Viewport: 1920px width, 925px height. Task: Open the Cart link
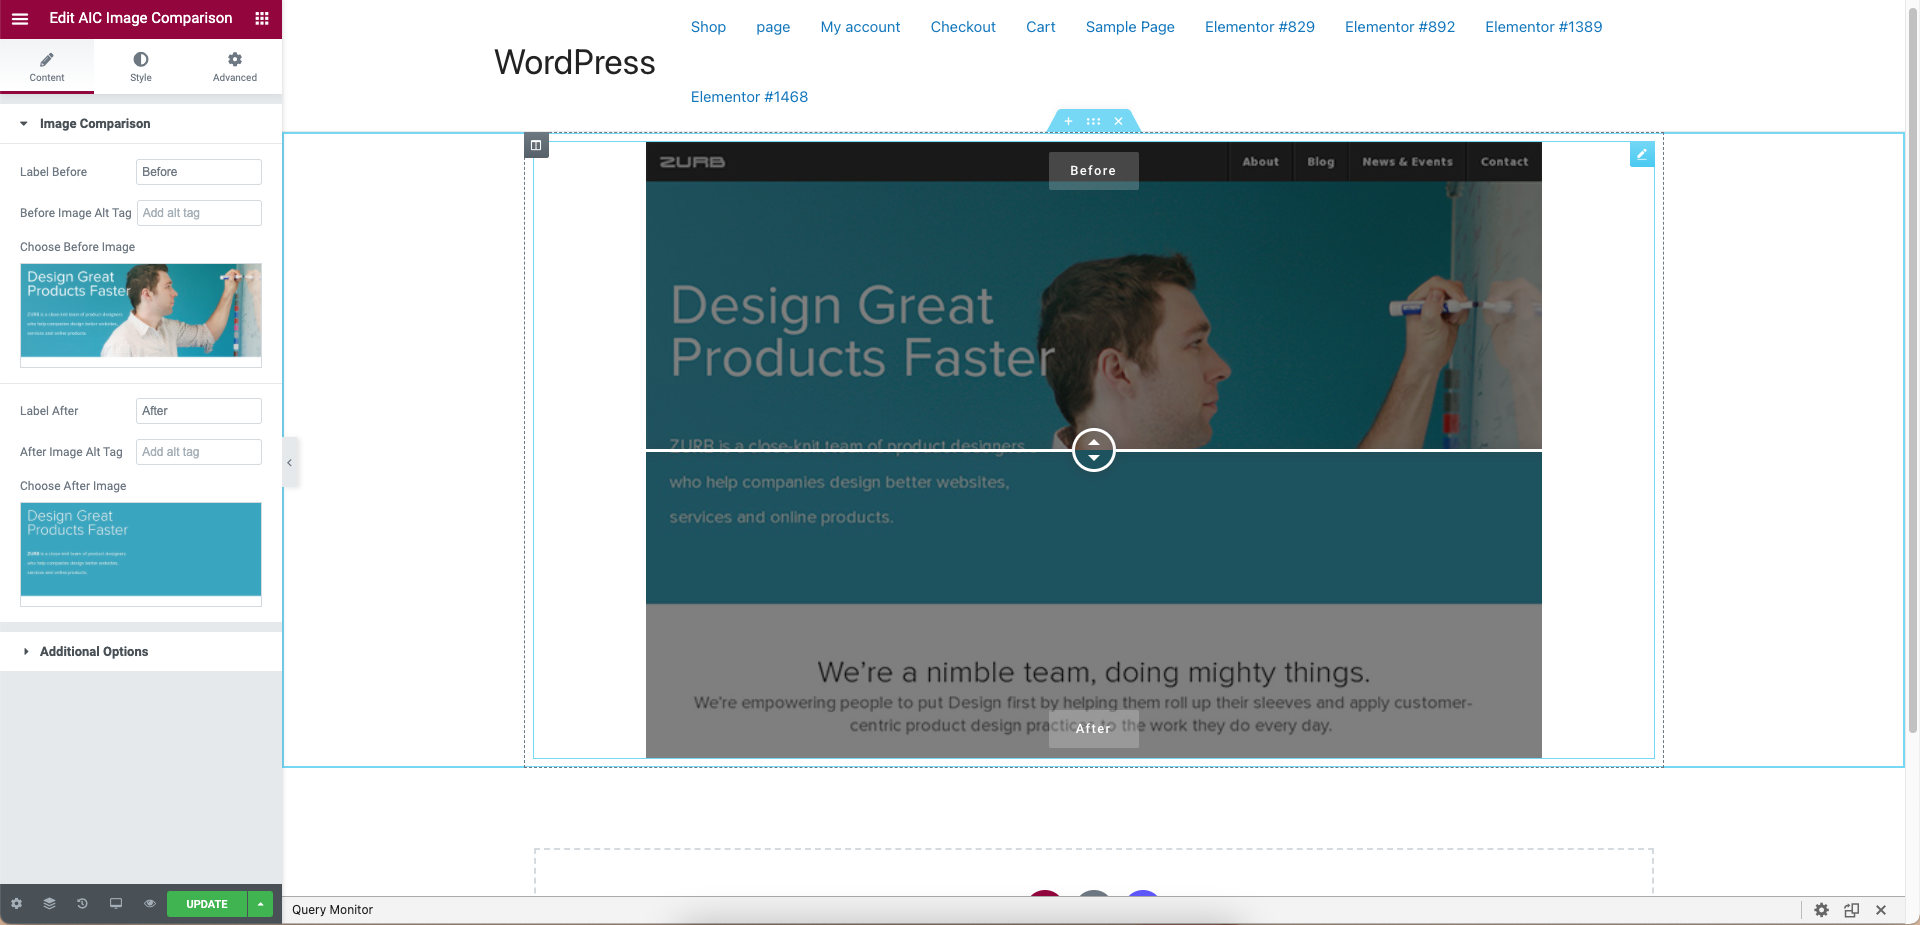(x=1041, y=27)
